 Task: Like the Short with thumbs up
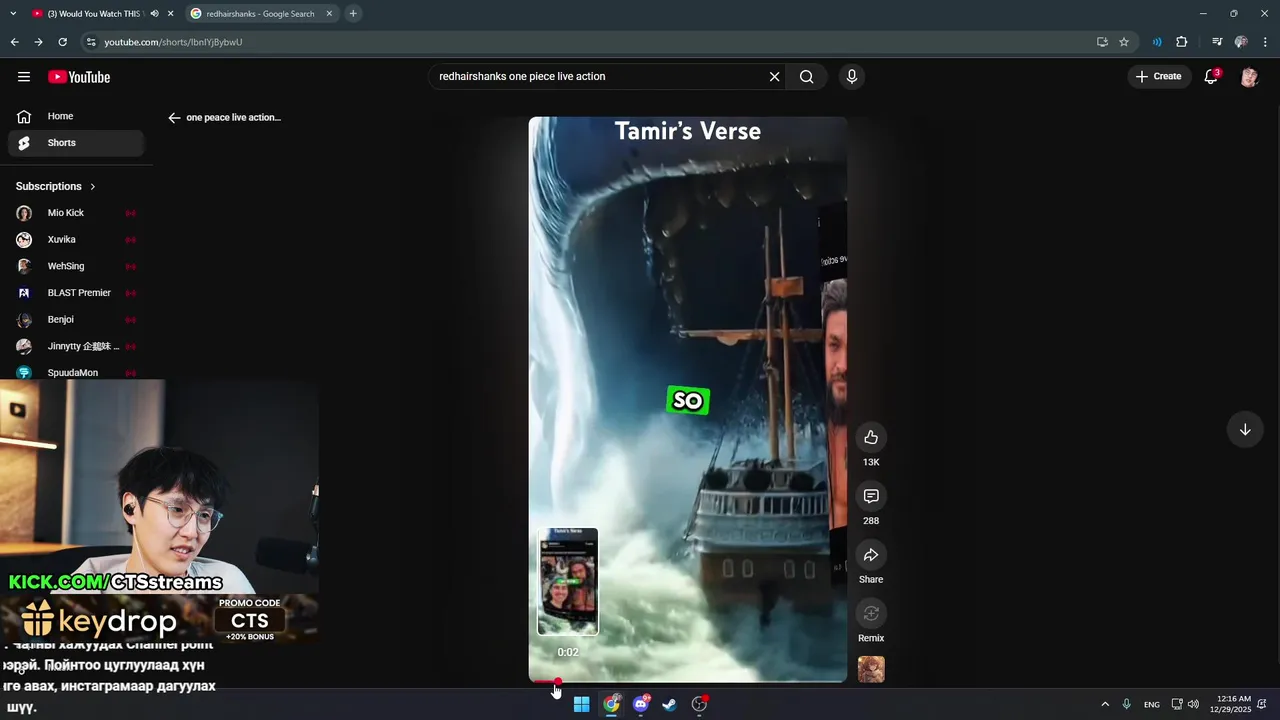click(871, 437)
